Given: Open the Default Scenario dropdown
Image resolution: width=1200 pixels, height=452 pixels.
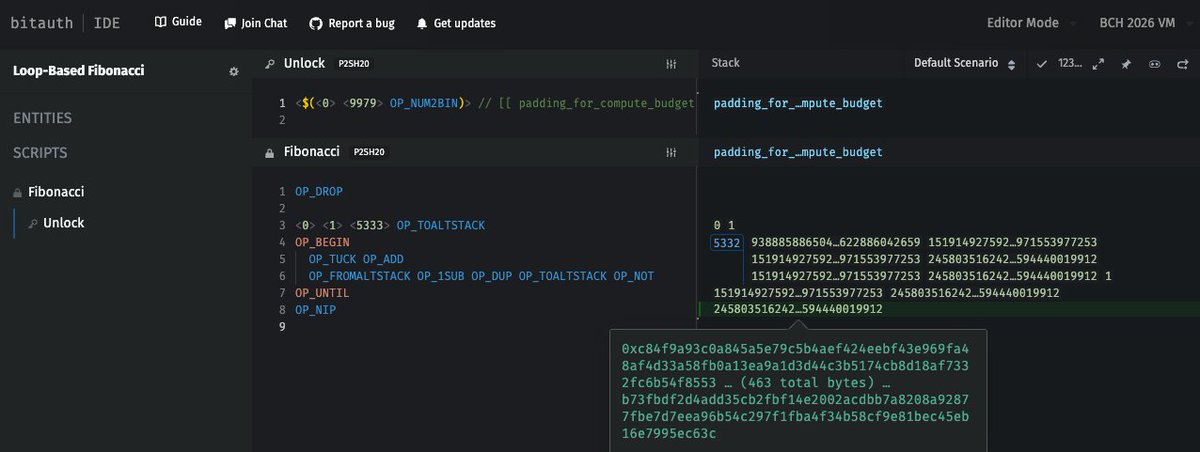Looking at the screenshot, I should (x=965, y=63).
